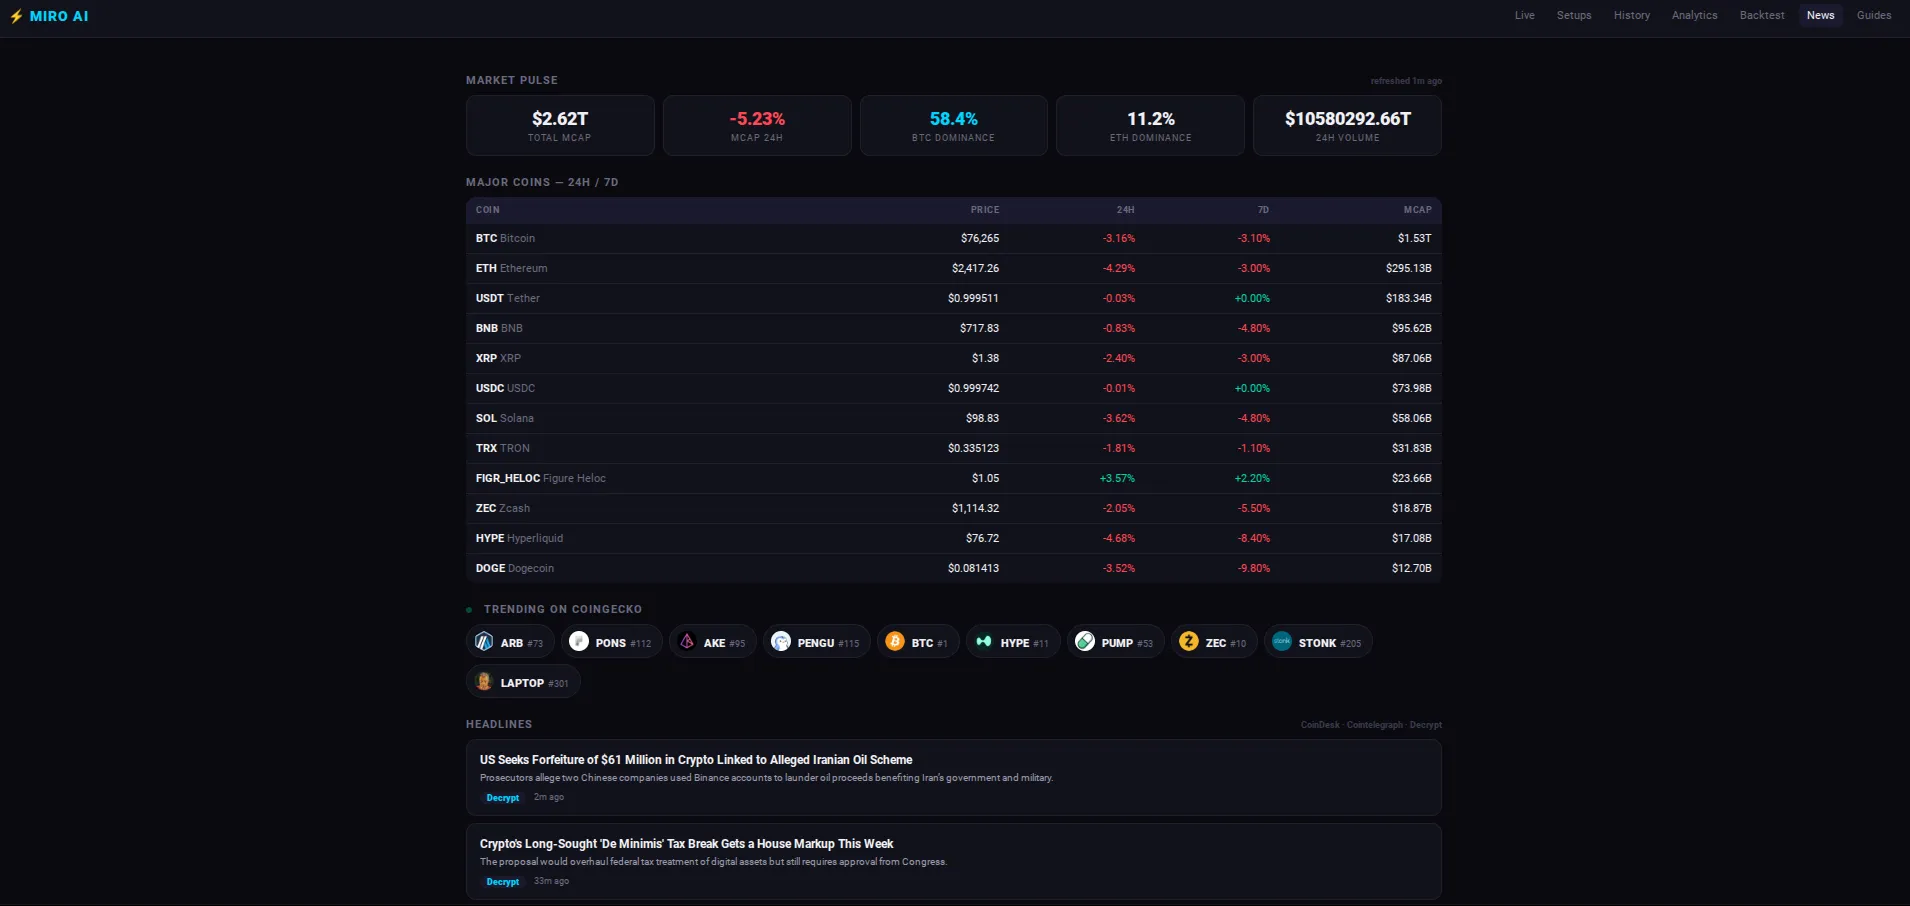Click the MCAP column header
This screenshot has width=1910, height=906.
pos(1417,210)
